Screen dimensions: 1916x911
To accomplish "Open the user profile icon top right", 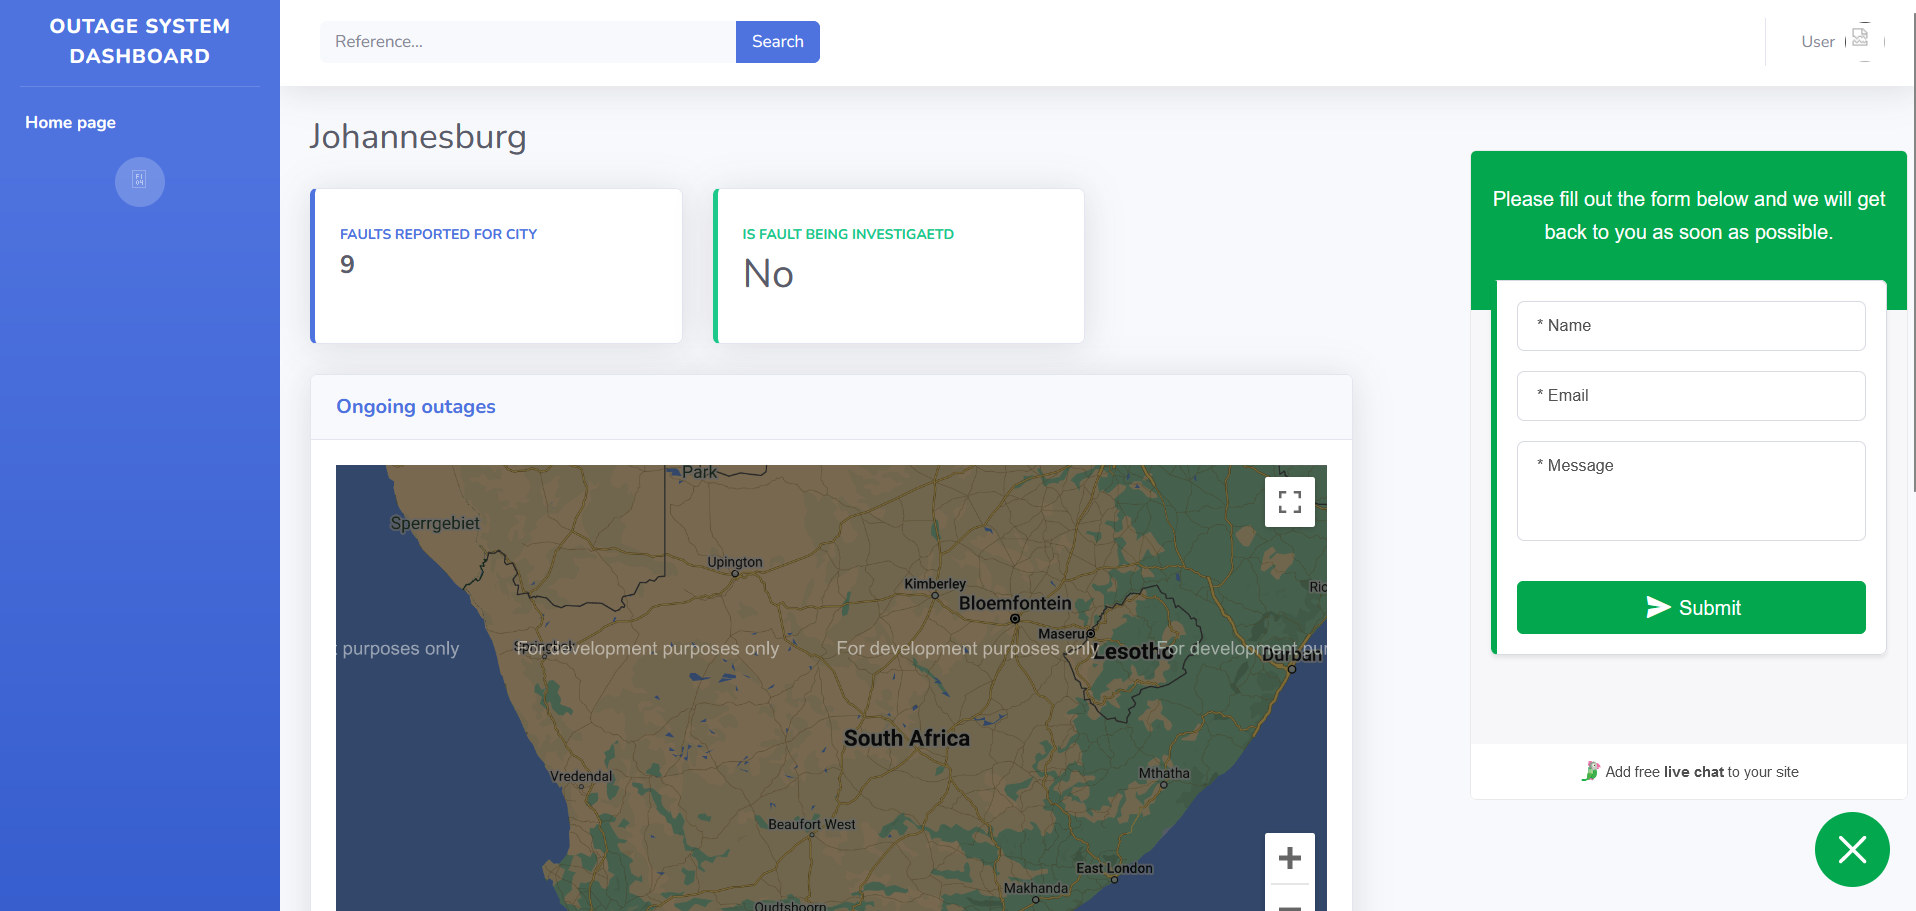I will pyautogui.click(x=1861, y=37).
